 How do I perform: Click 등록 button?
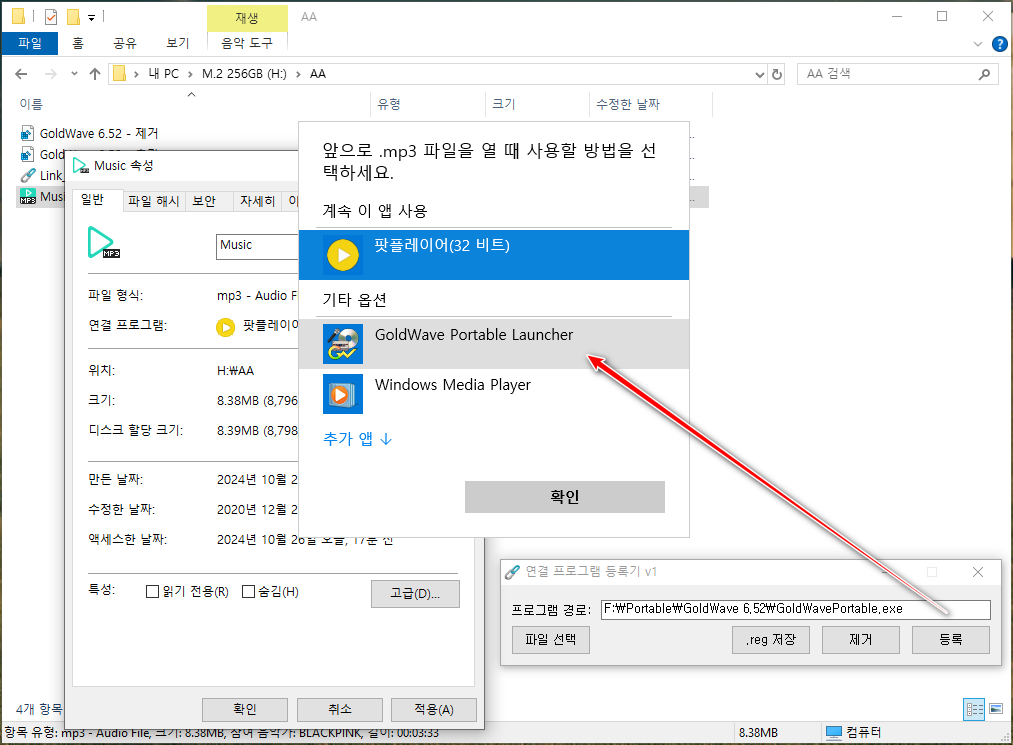951,640
